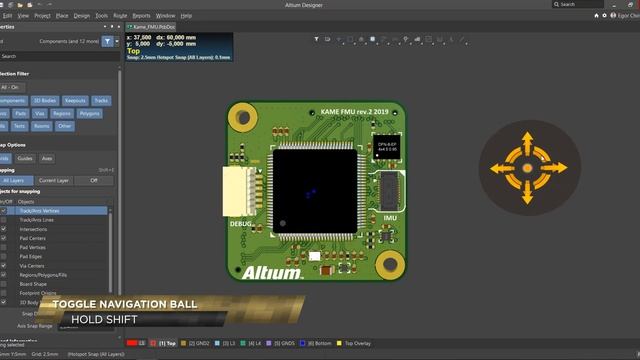Open the Edit menu
This screenshot has height=360, width=640.
point(7,16)
